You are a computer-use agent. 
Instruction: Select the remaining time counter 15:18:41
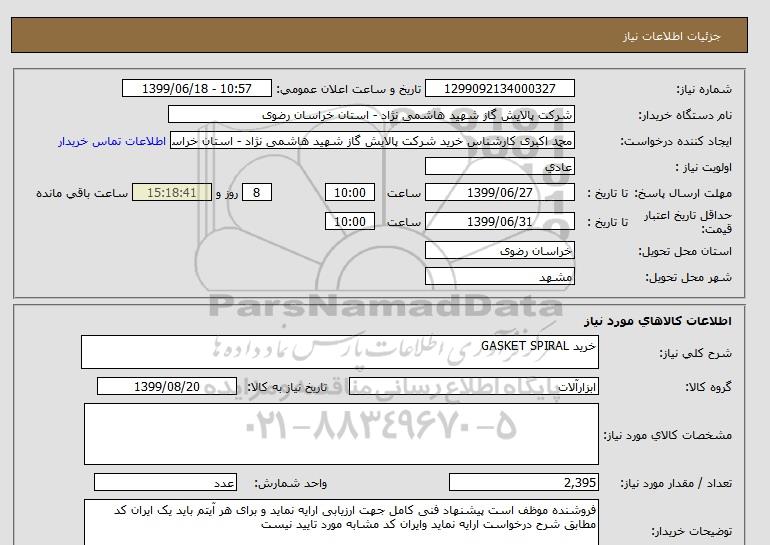coord(172,192)
